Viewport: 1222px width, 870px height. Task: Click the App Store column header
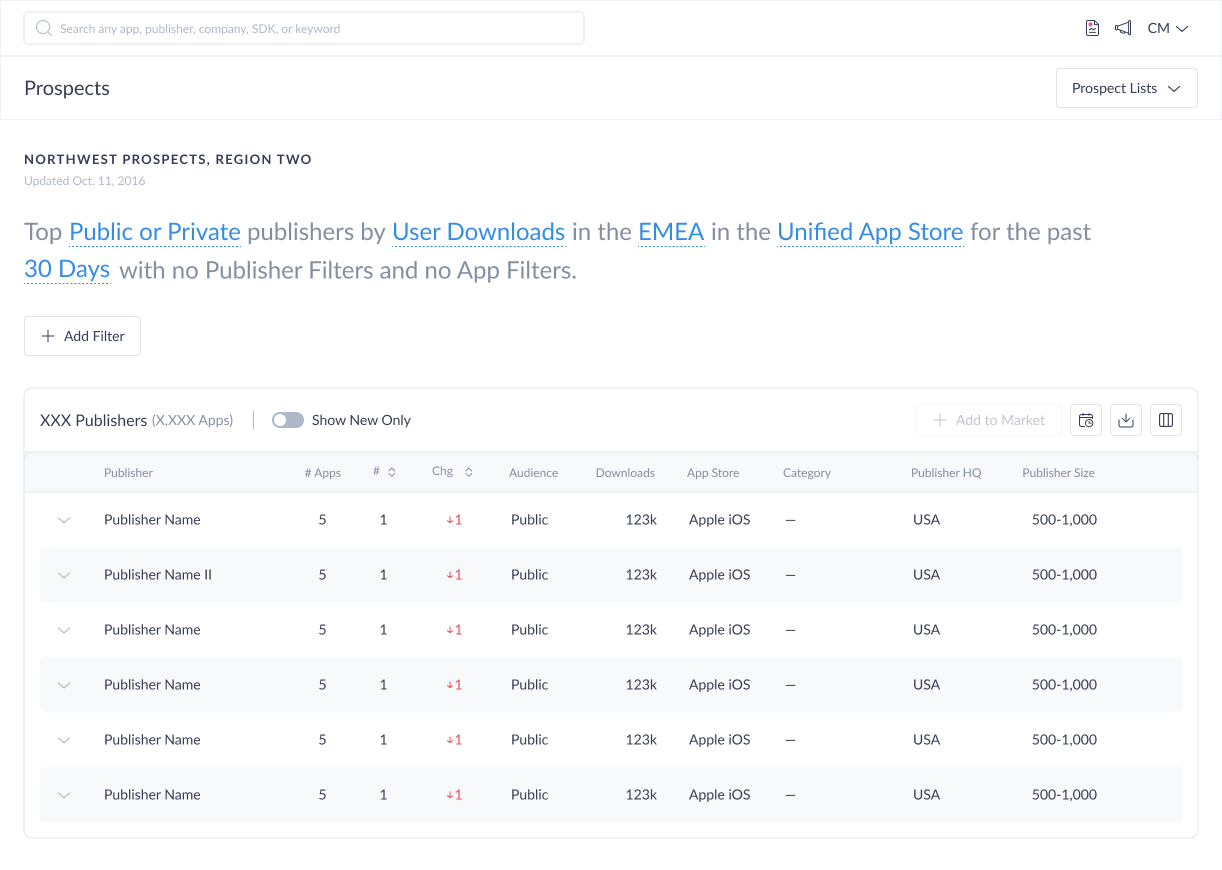(713, 473)
